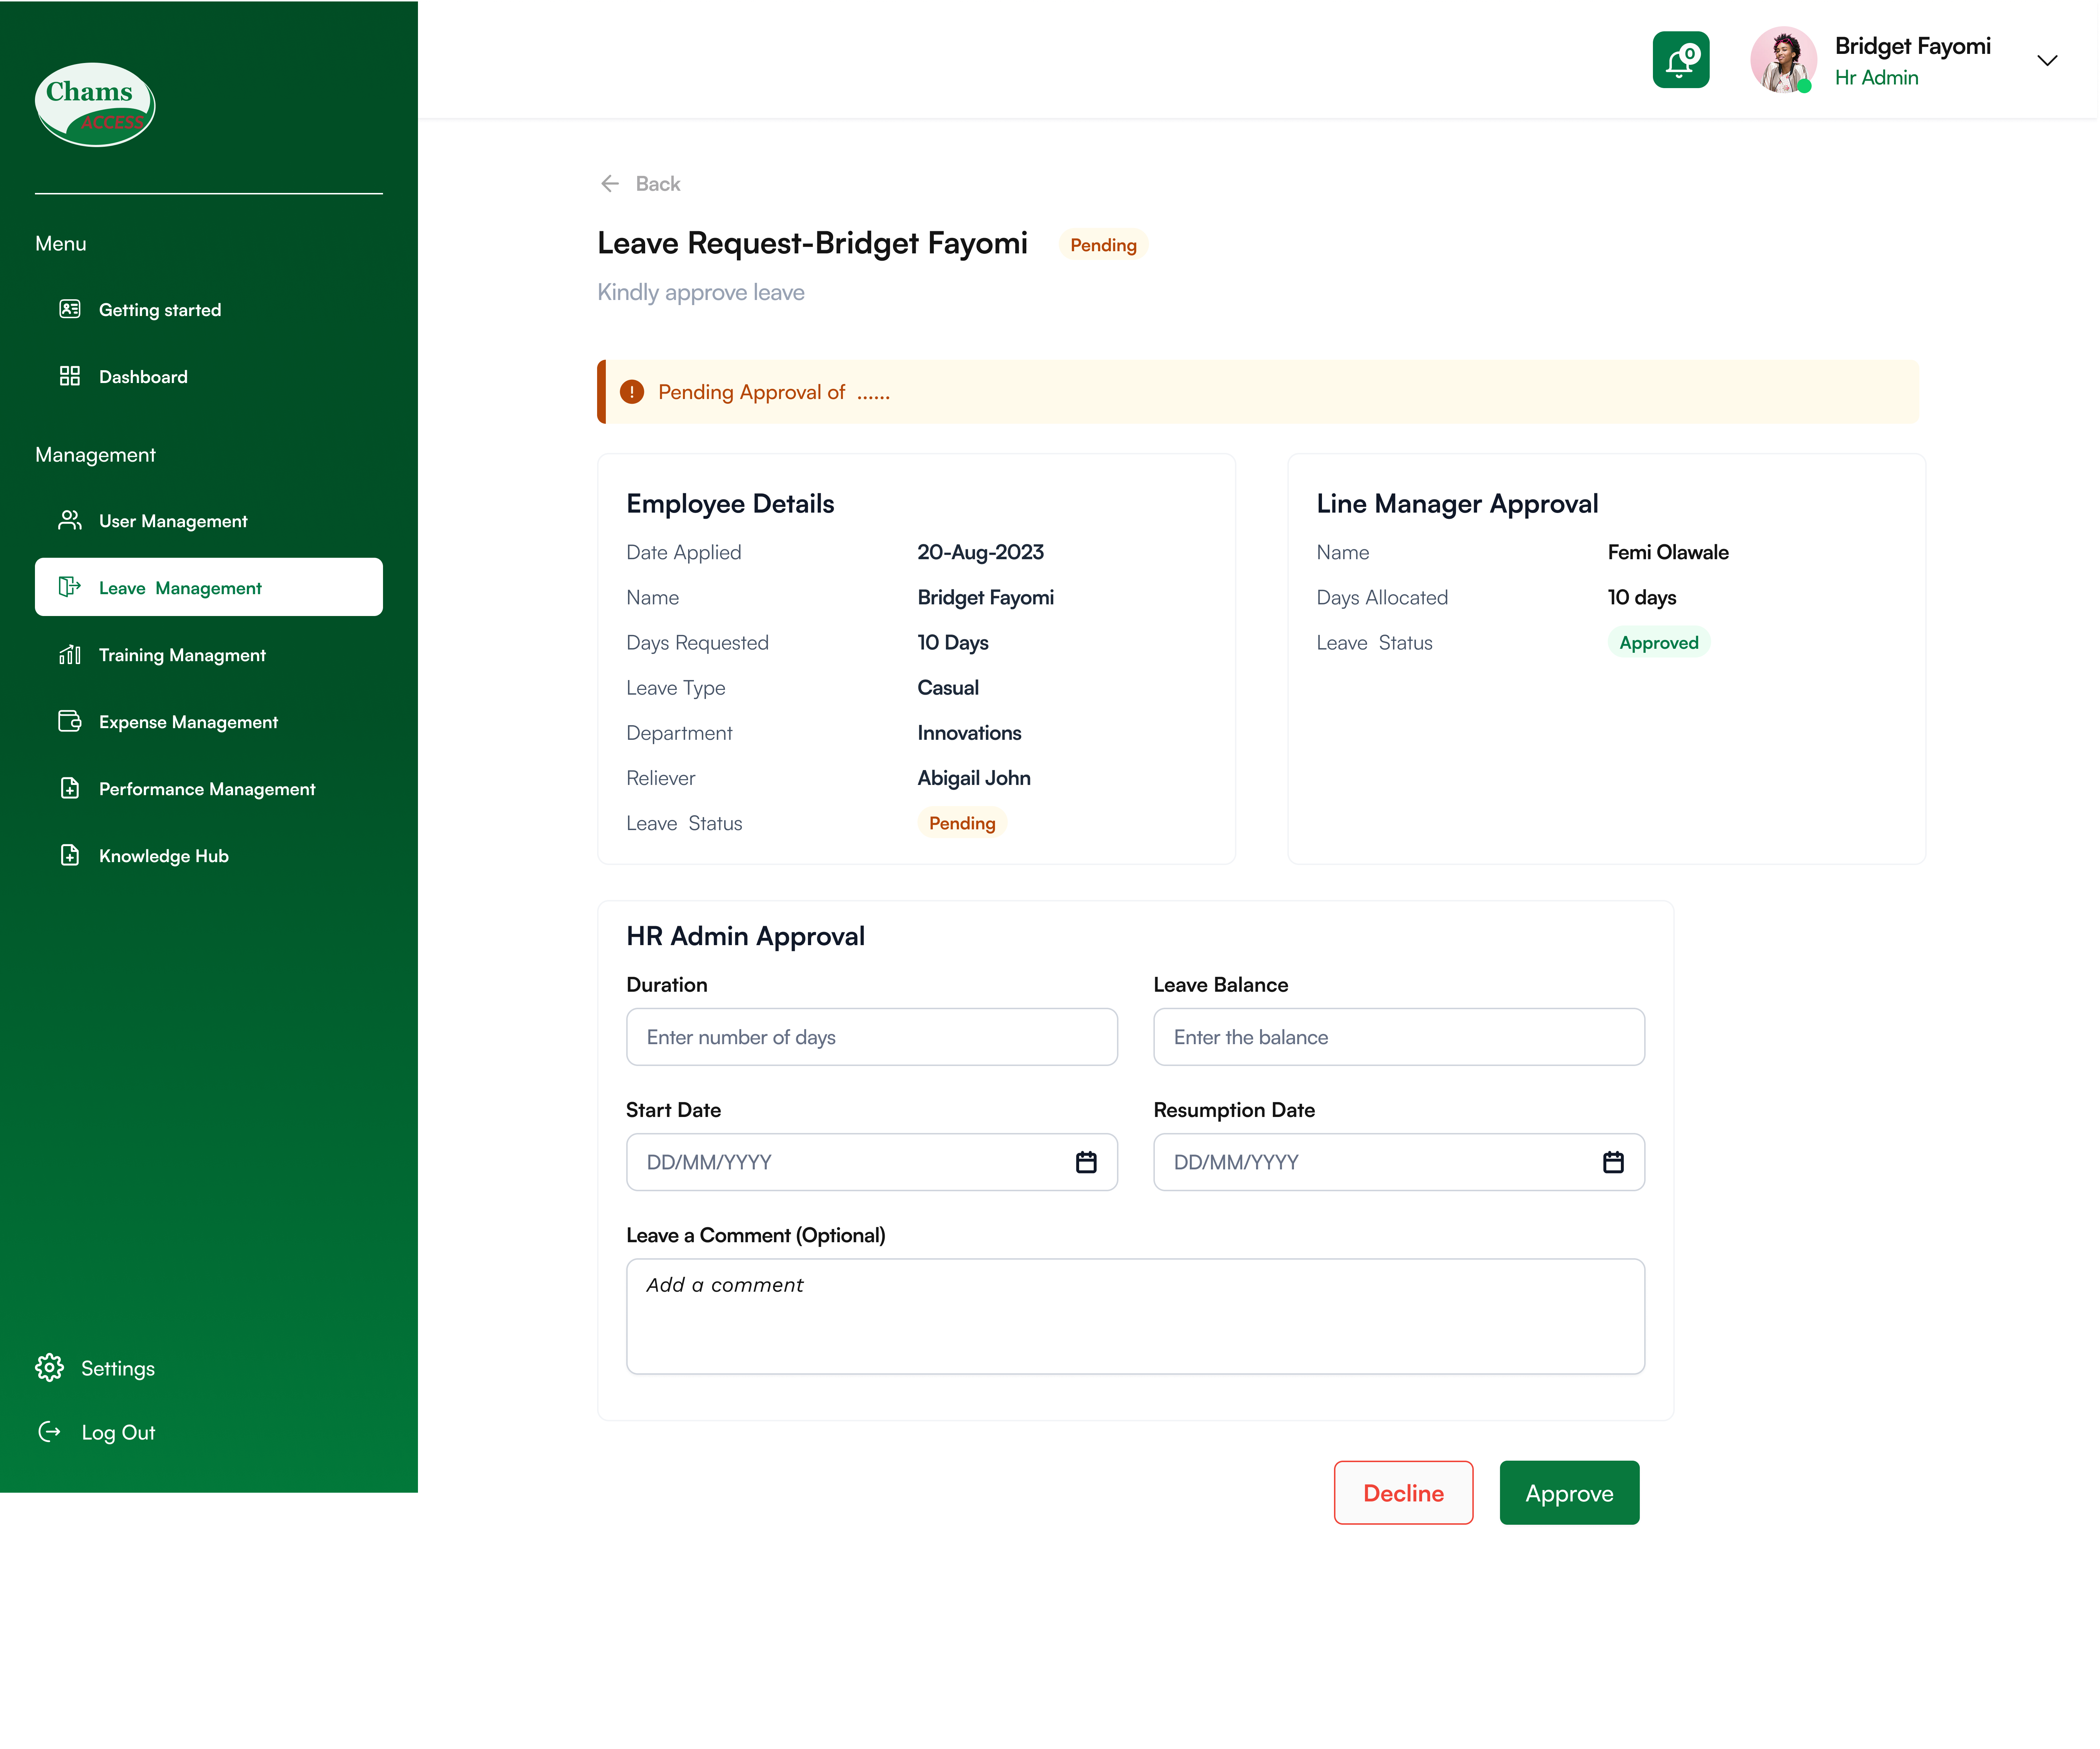Click the Chams Access logo

click(95, 104)
